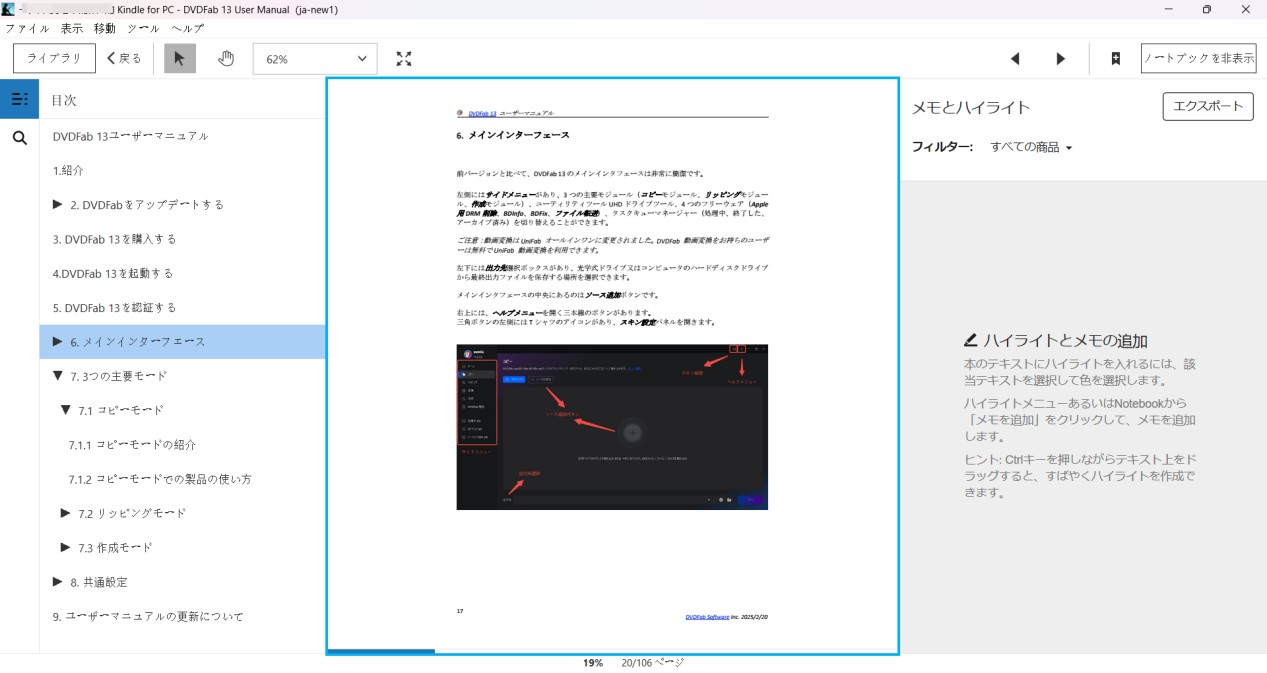Restore down the Kindle window

click(1207, 9)
